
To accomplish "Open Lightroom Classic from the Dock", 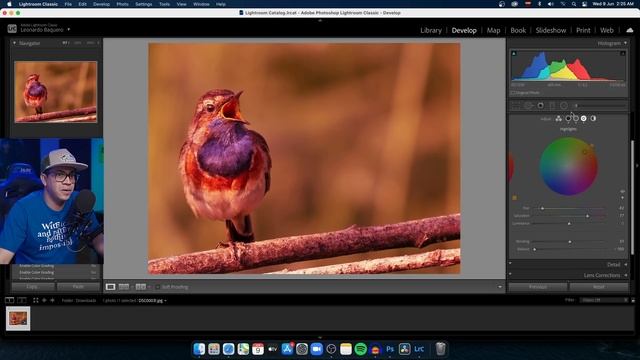I will click(419, 349).
